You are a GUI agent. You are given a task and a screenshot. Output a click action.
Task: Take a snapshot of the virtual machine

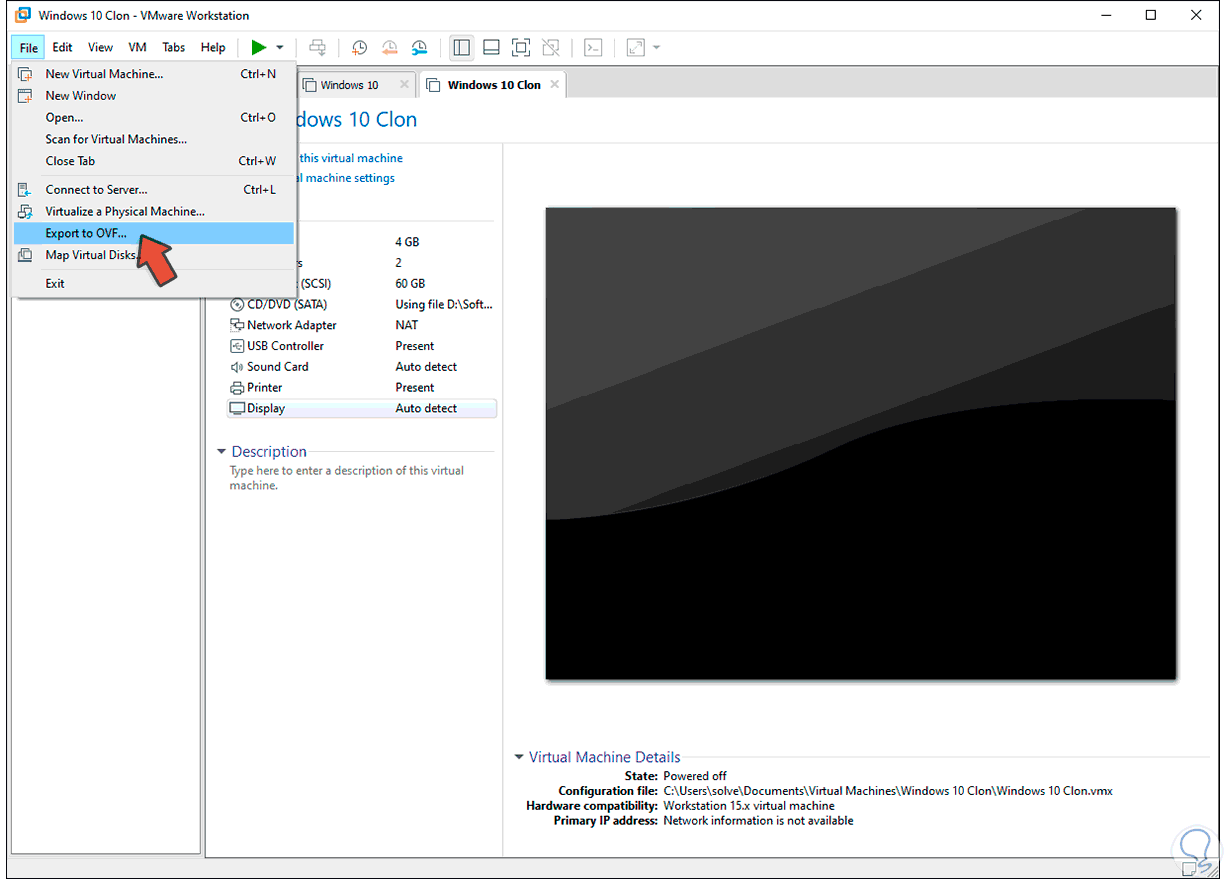tap(359, 47)
